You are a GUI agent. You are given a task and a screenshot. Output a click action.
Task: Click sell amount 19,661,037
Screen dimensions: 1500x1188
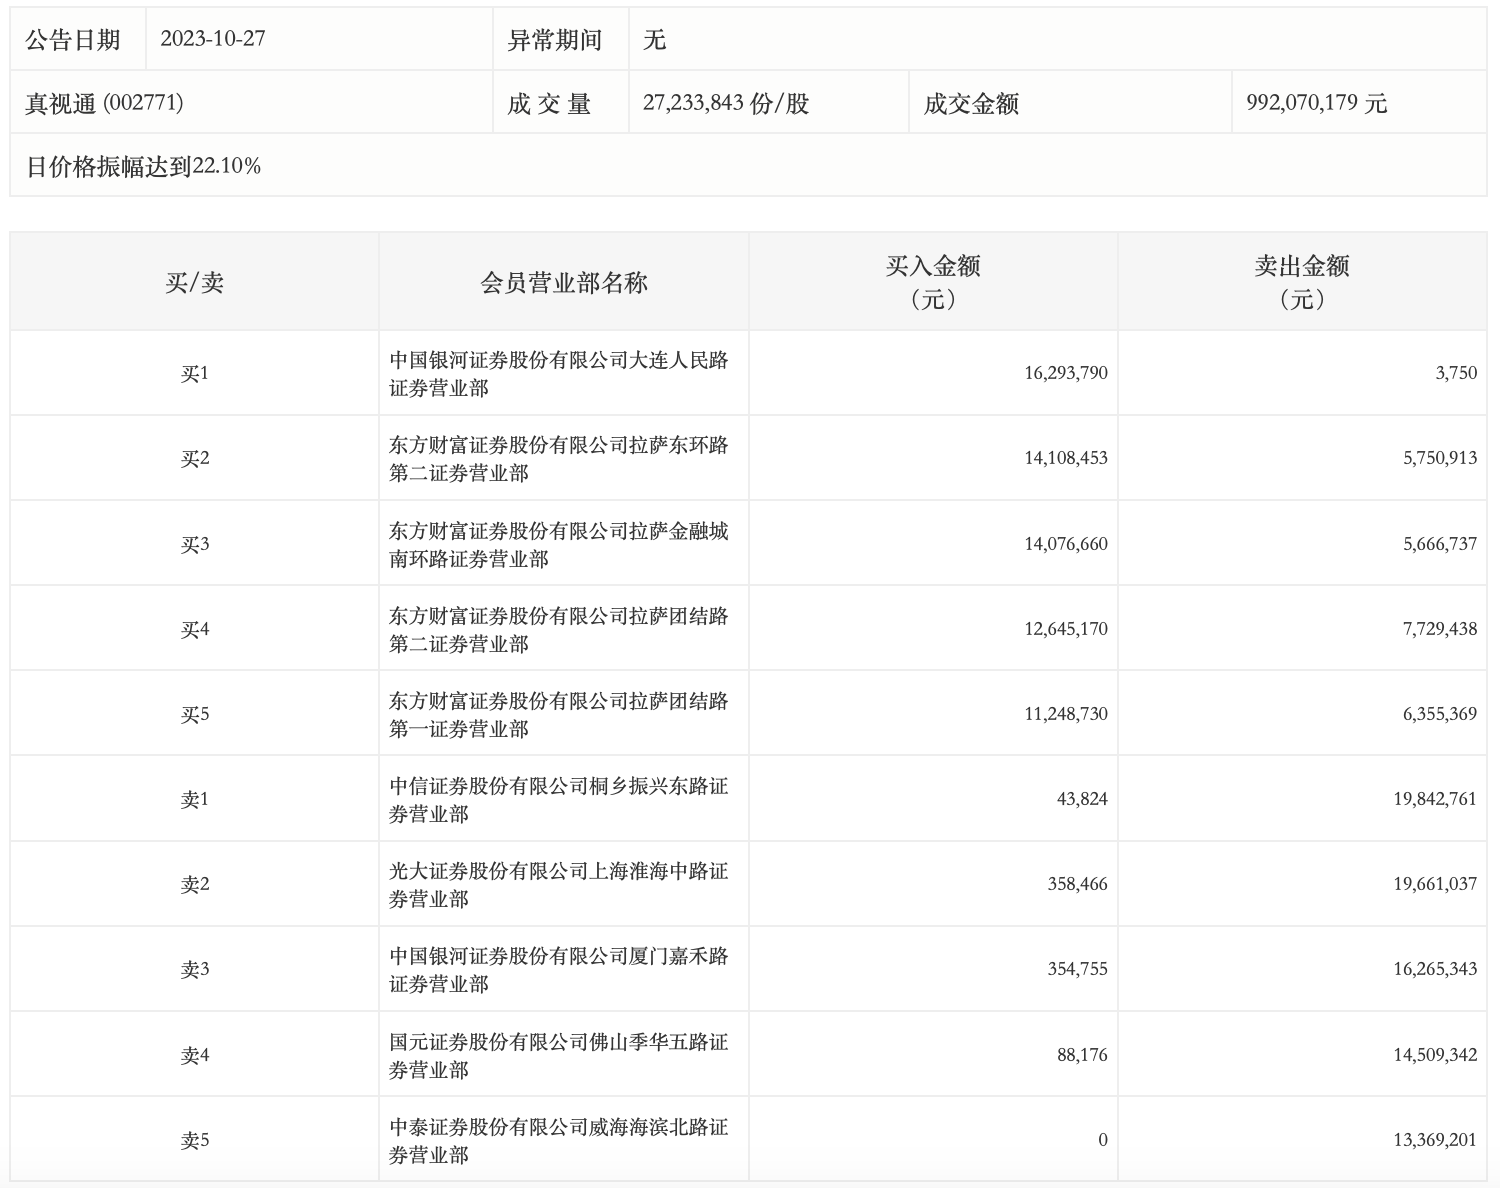(1435, 884)
